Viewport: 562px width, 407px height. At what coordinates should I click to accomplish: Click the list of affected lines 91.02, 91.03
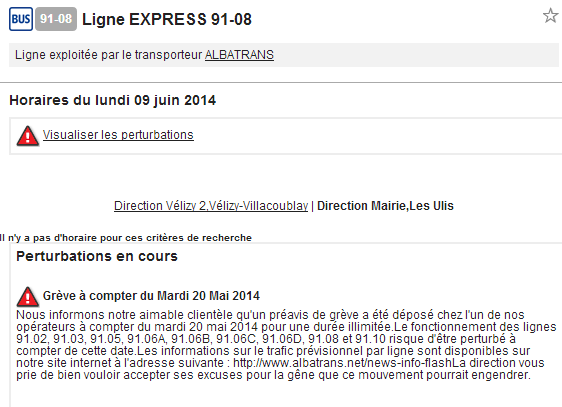(201, 339)
